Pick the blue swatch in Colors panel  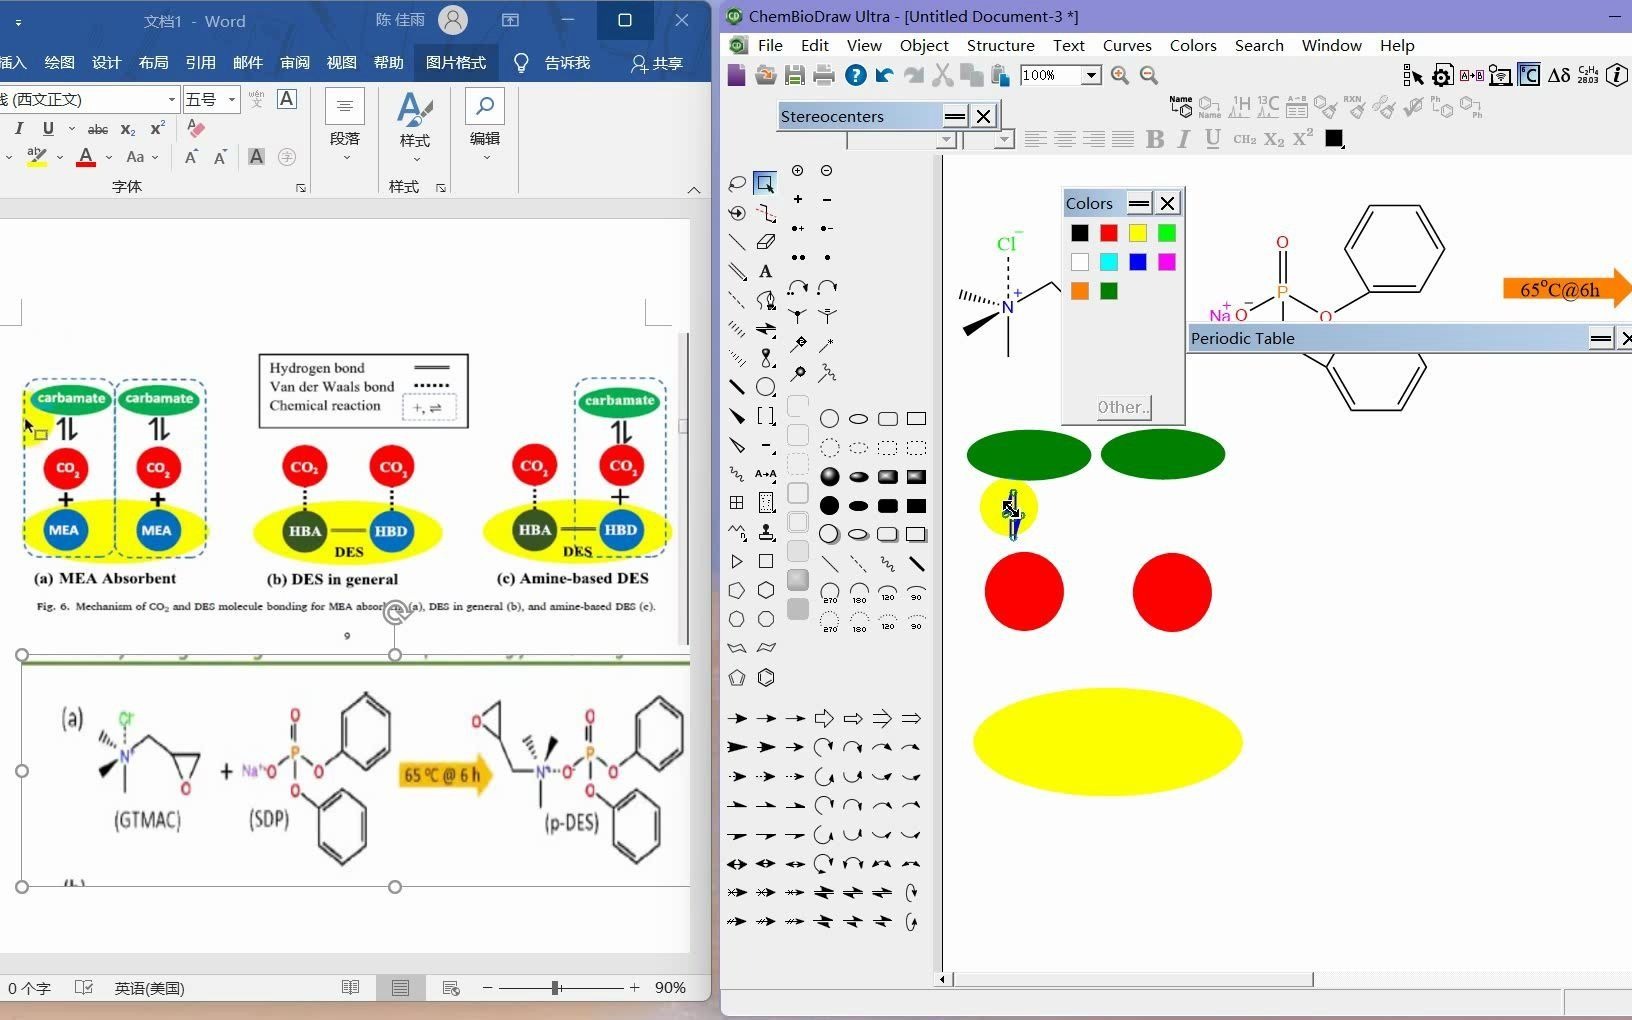pos(1138,262)
